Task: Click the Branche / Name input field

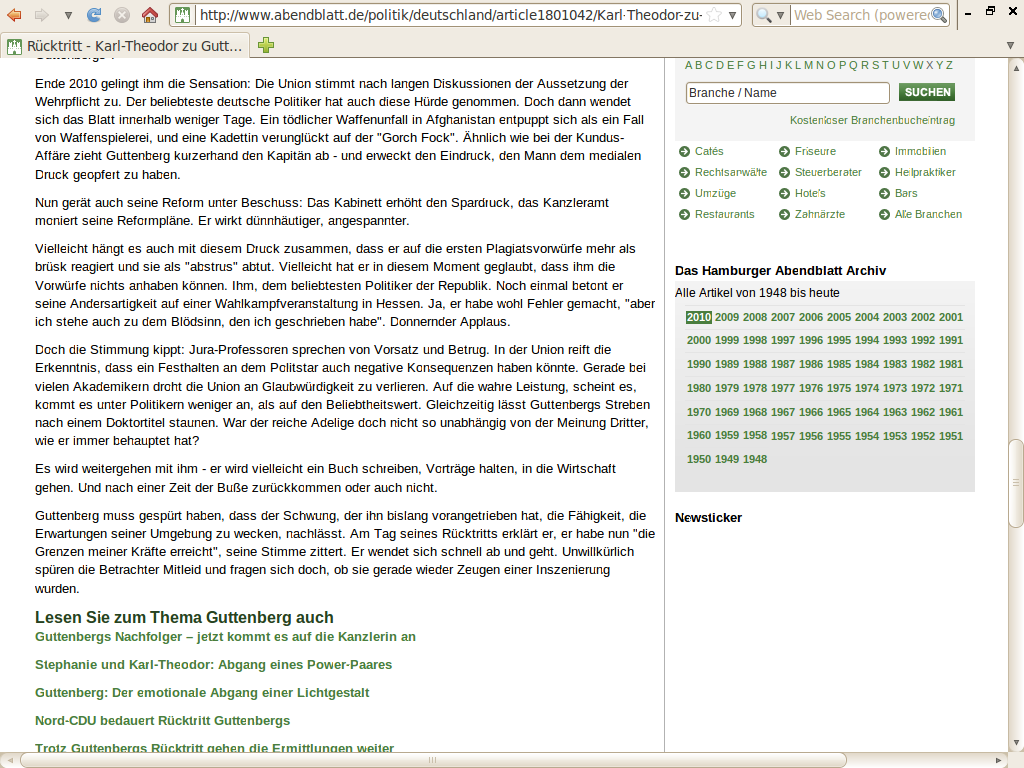Action: pyautogui.click(x=788, y=93)
